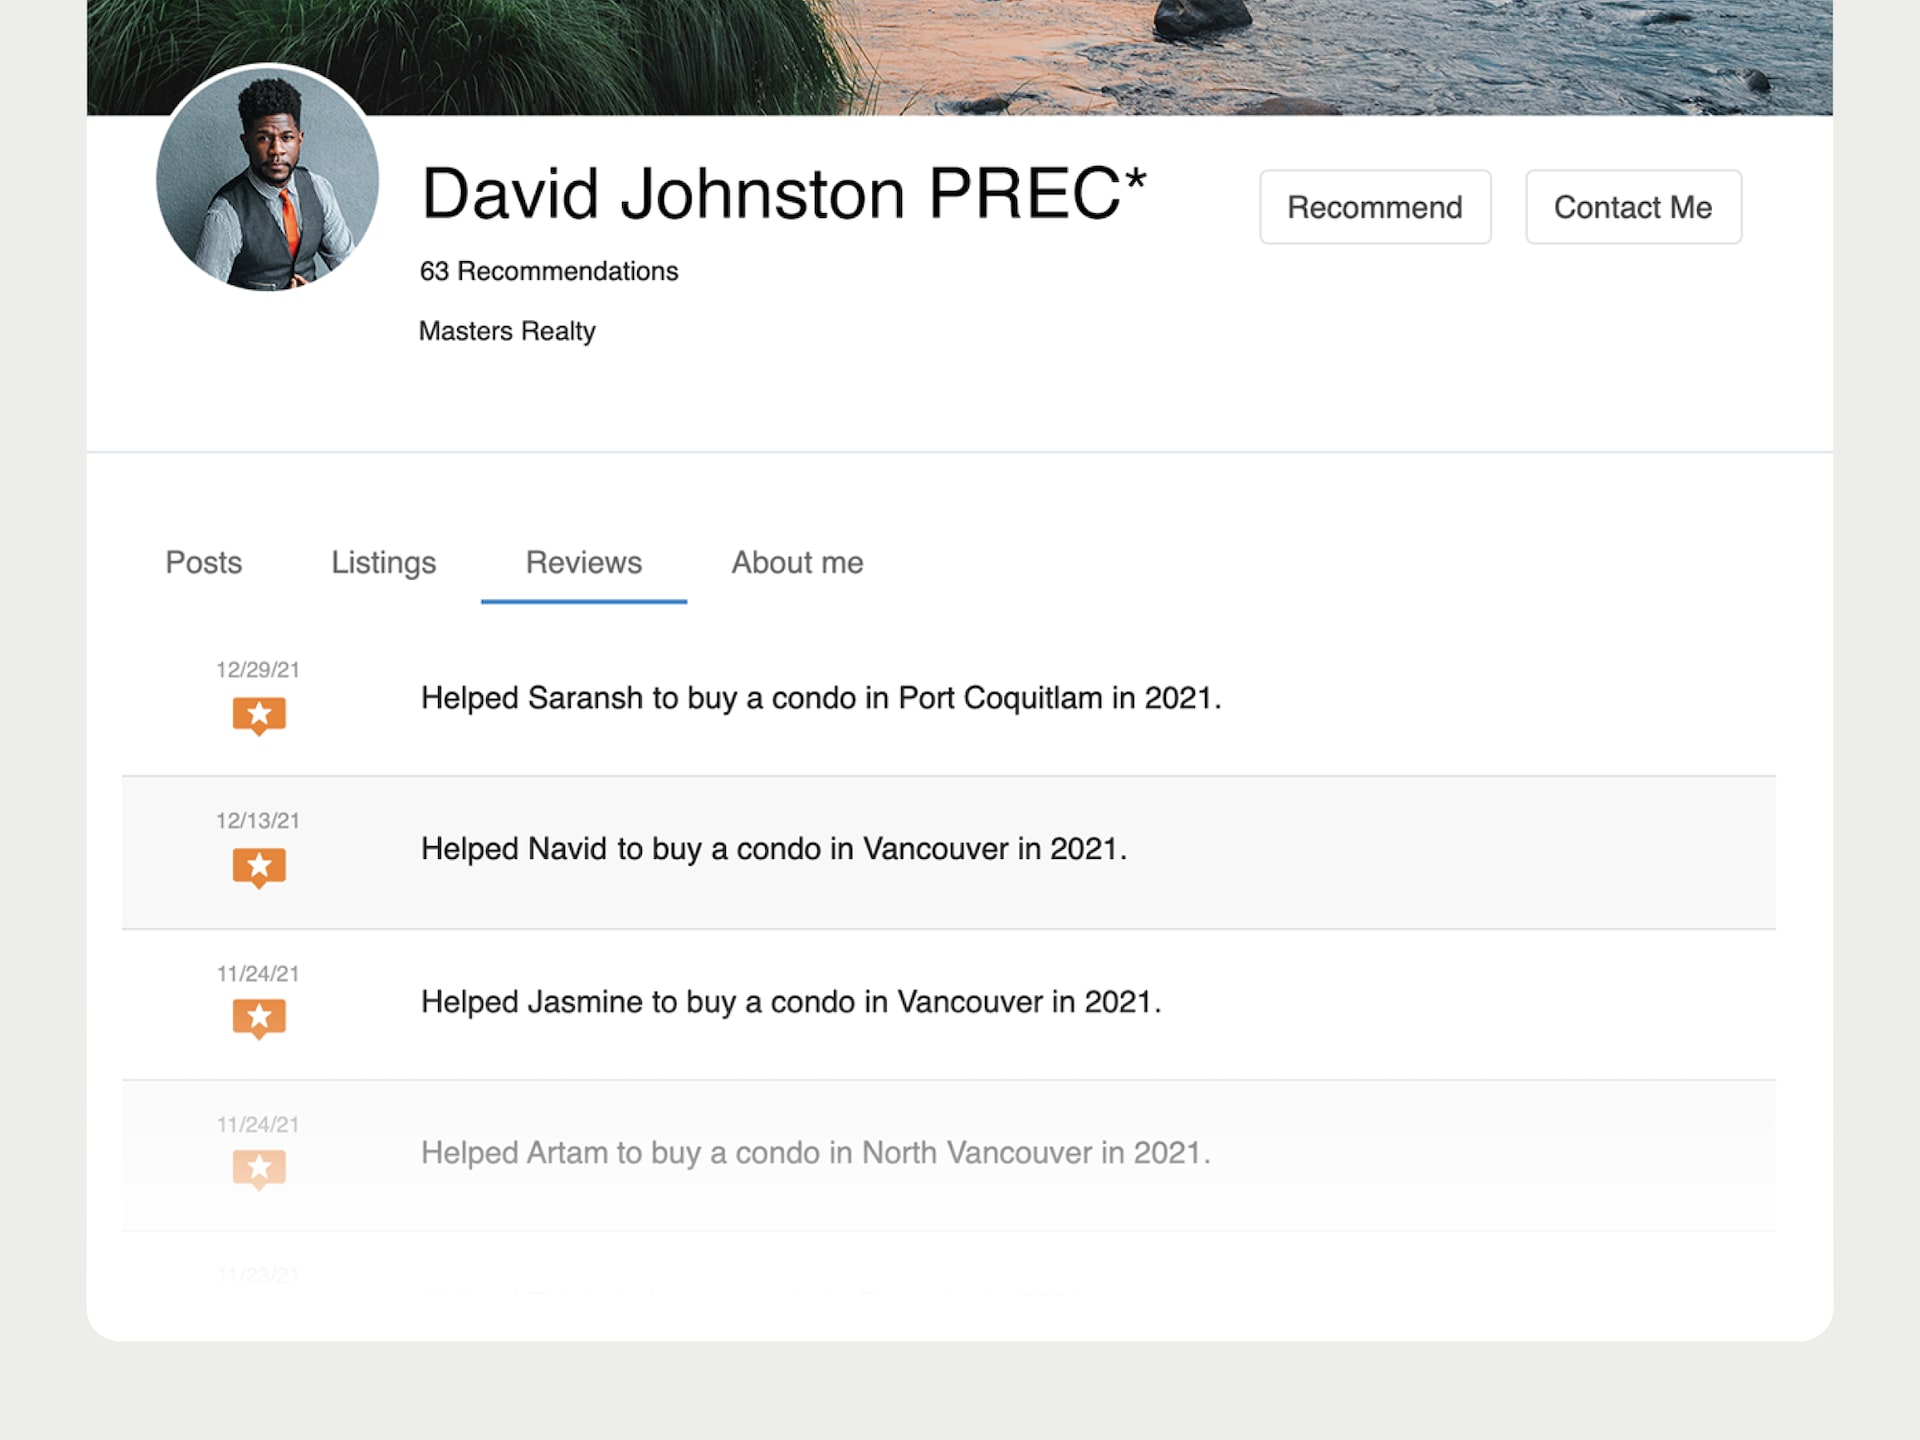Select the Reviews tab
This screenshot has height=1440, width=1920.
click(x=584, y=562)
